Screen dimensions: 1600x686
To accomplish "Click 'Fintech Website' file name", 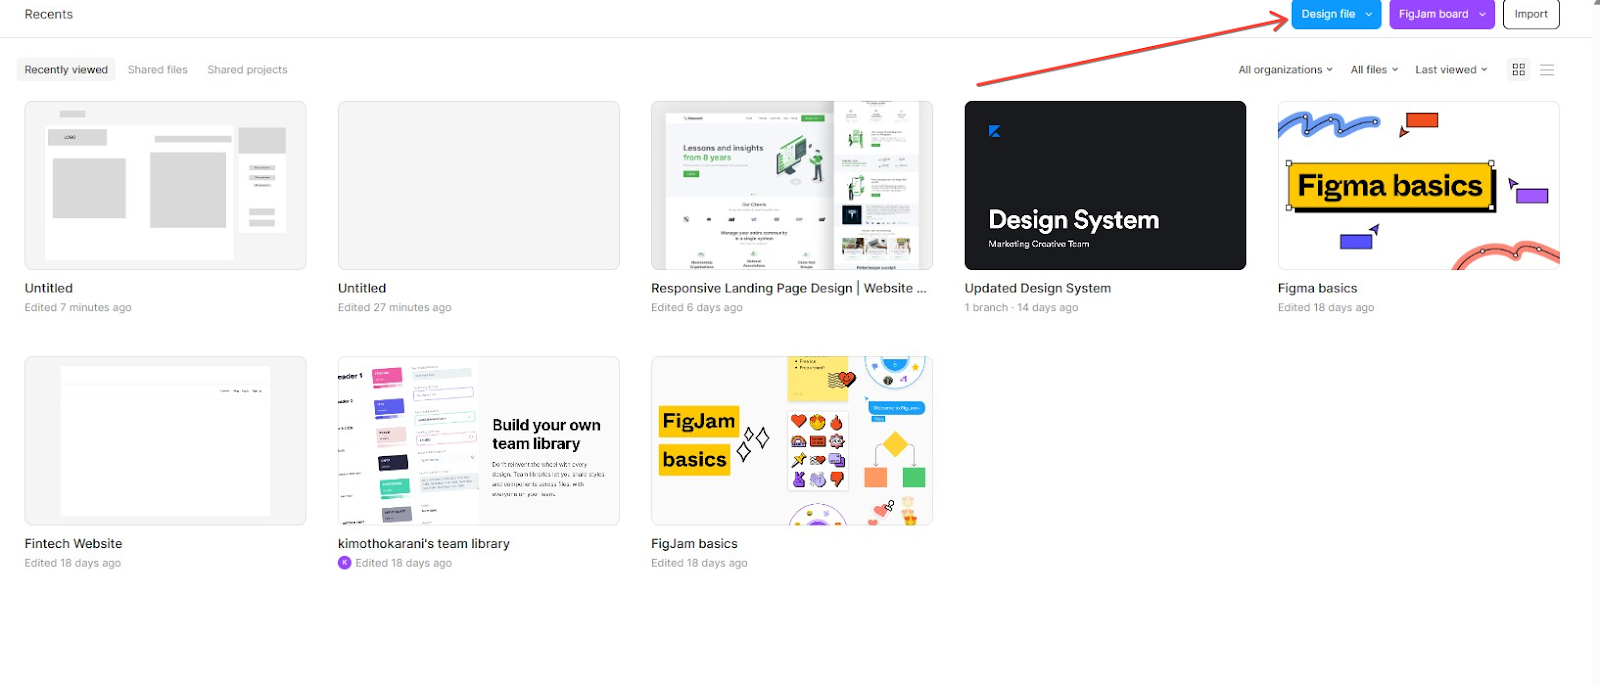I will pos(73,544).
